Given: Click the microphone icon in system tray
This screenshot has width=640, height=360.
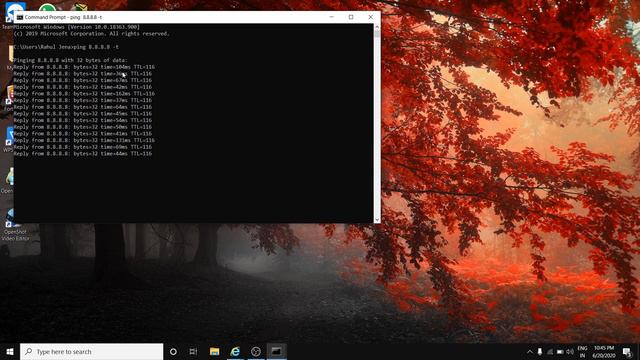Looking at the screenshot, I should click(x=540, y=351).
